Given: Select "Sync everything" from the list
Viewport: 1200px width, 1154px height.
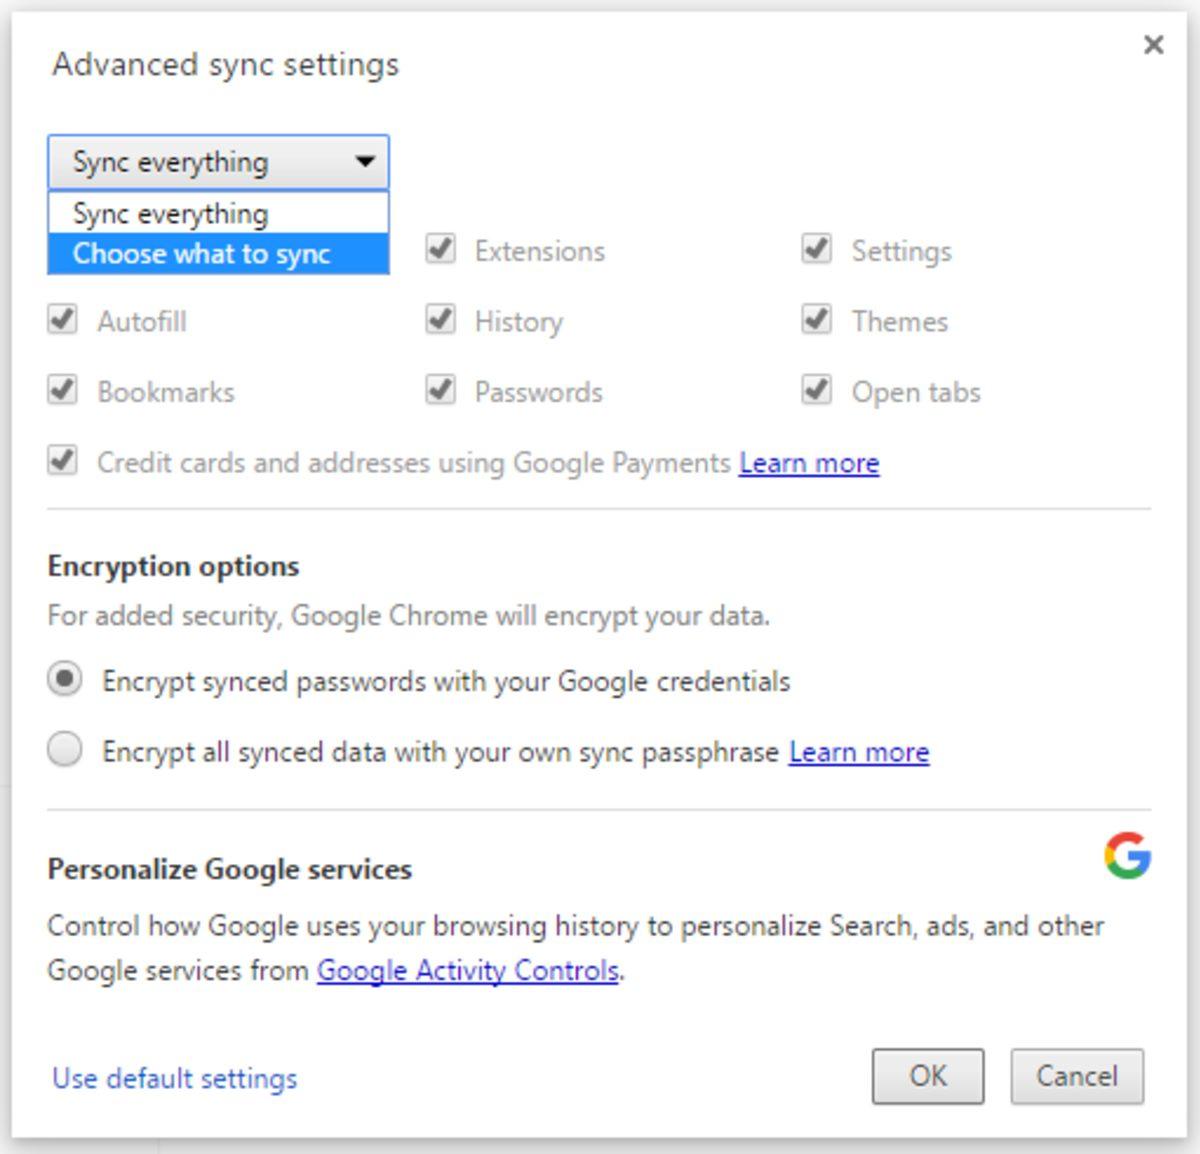Looking at the screenshot, I should tap(170, 212).
